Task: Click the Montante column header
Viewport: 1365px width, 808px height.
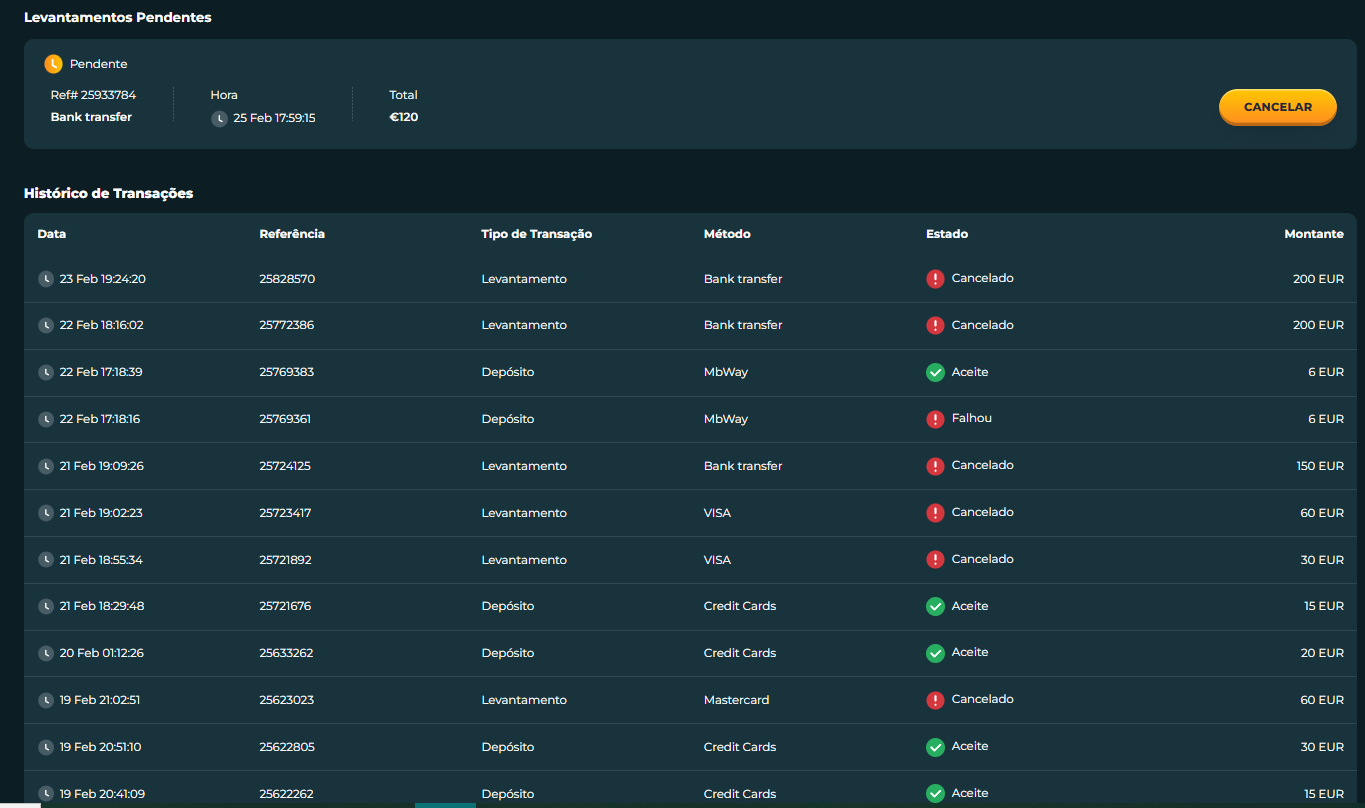Action: [1314, 234]
